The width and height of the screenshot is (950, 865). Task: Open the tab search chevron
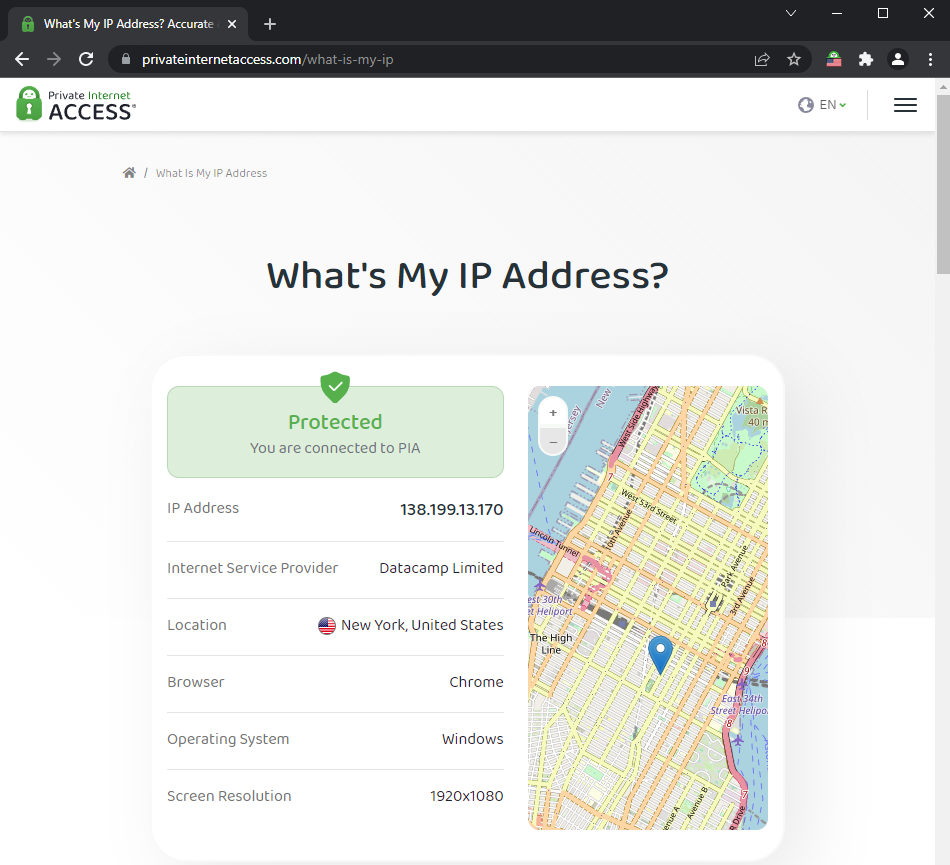tap(791, 13)
